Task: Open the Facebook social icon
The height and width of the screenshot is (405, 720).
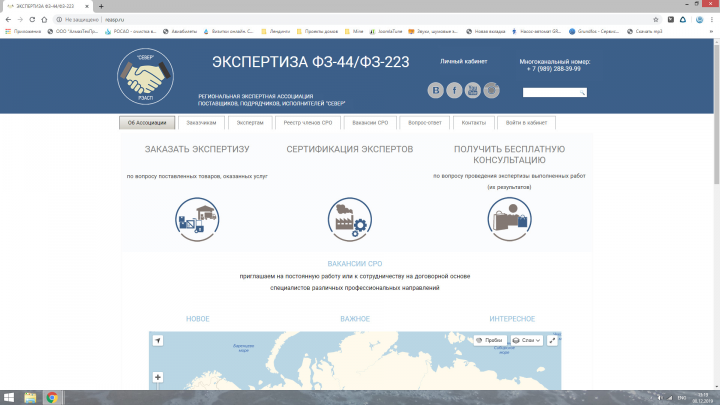Action: [x=454, y=90]
